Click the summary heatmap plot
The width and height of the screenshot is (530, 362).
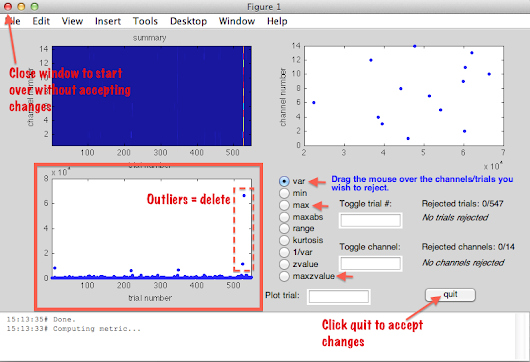coord(152,96)
